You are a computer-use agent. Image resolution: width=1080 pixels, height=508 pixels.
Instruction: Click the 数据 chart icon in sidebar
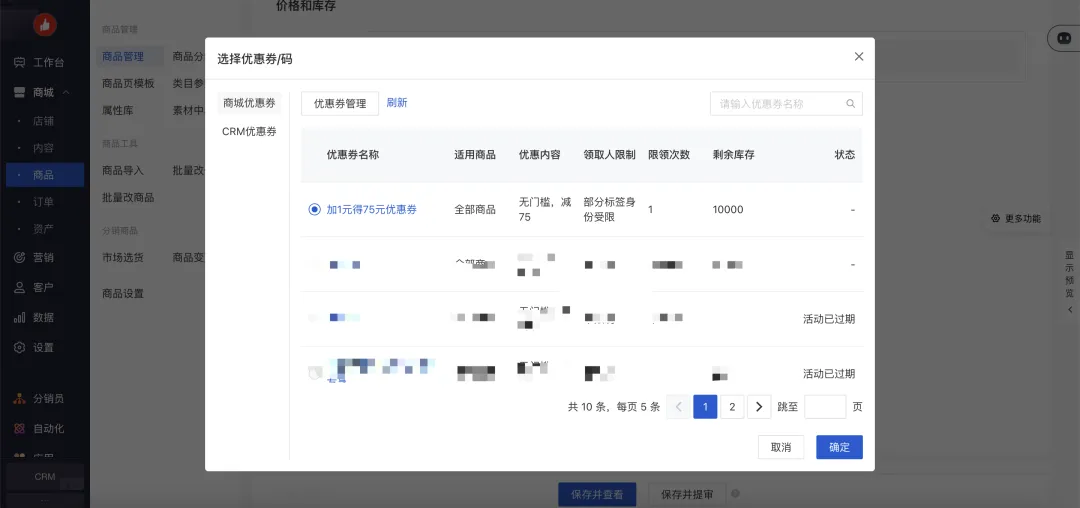[x=19, y=317]
